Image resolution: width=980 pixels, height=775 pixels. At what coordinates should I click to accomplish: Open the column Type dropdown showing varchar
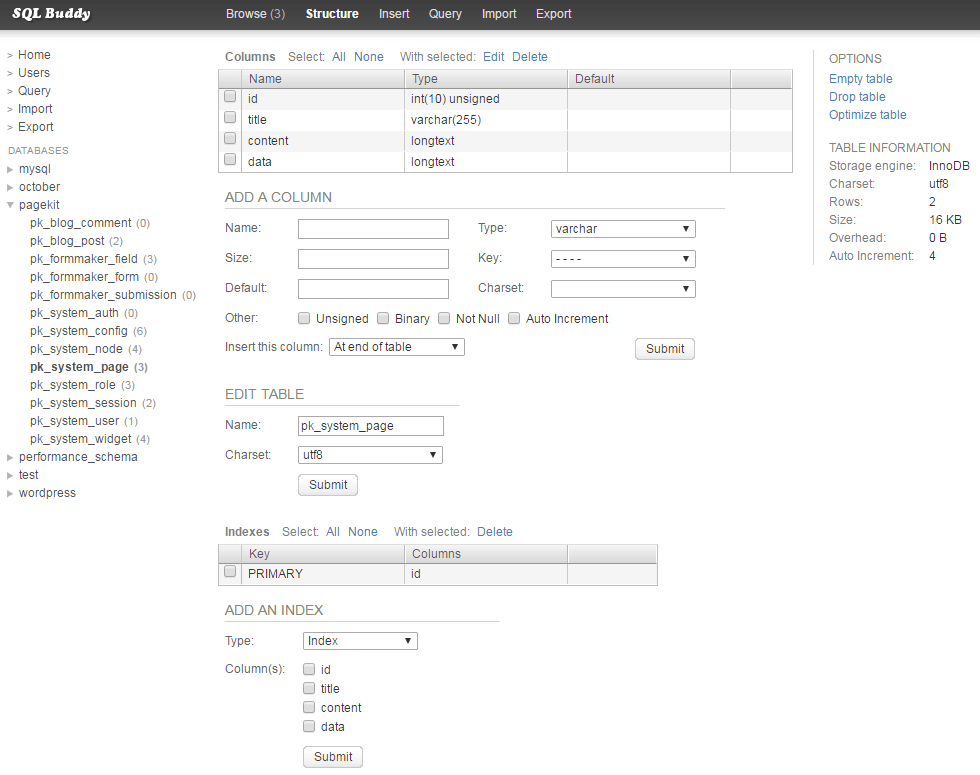tap(623, 229)
